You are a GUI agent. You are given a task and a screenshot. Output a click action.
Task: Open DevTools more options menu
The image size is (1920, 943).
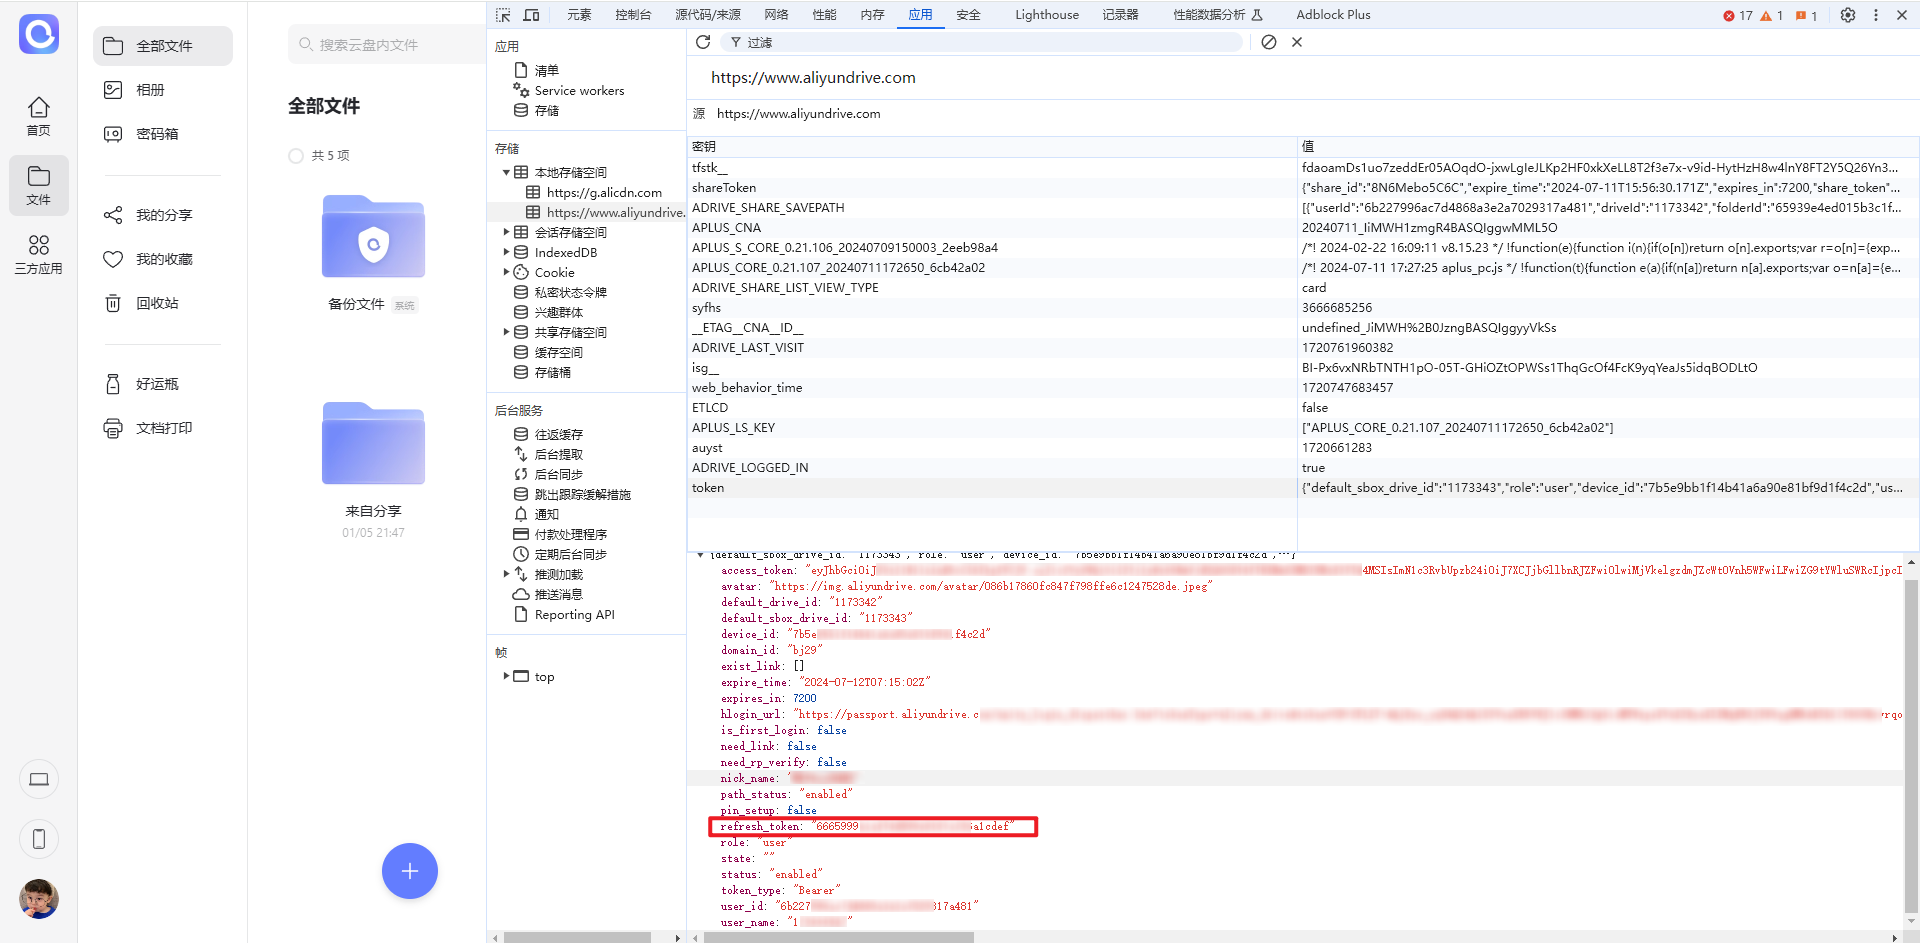tap(1876, 15)
